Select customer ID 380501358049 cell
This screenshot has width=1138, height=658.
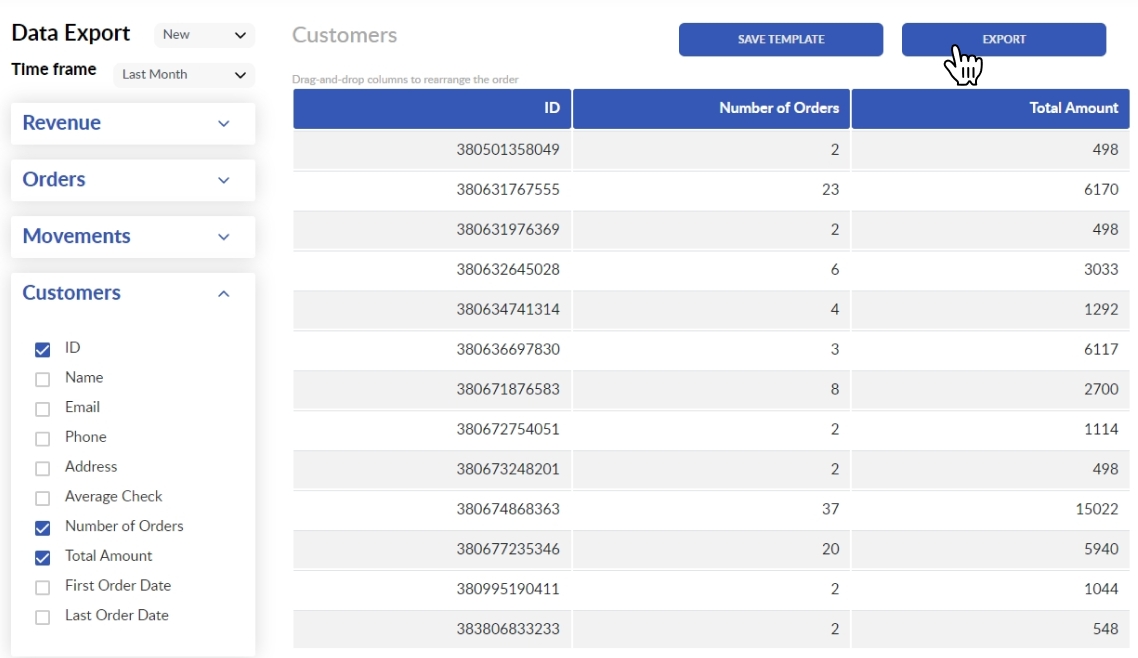432,150
